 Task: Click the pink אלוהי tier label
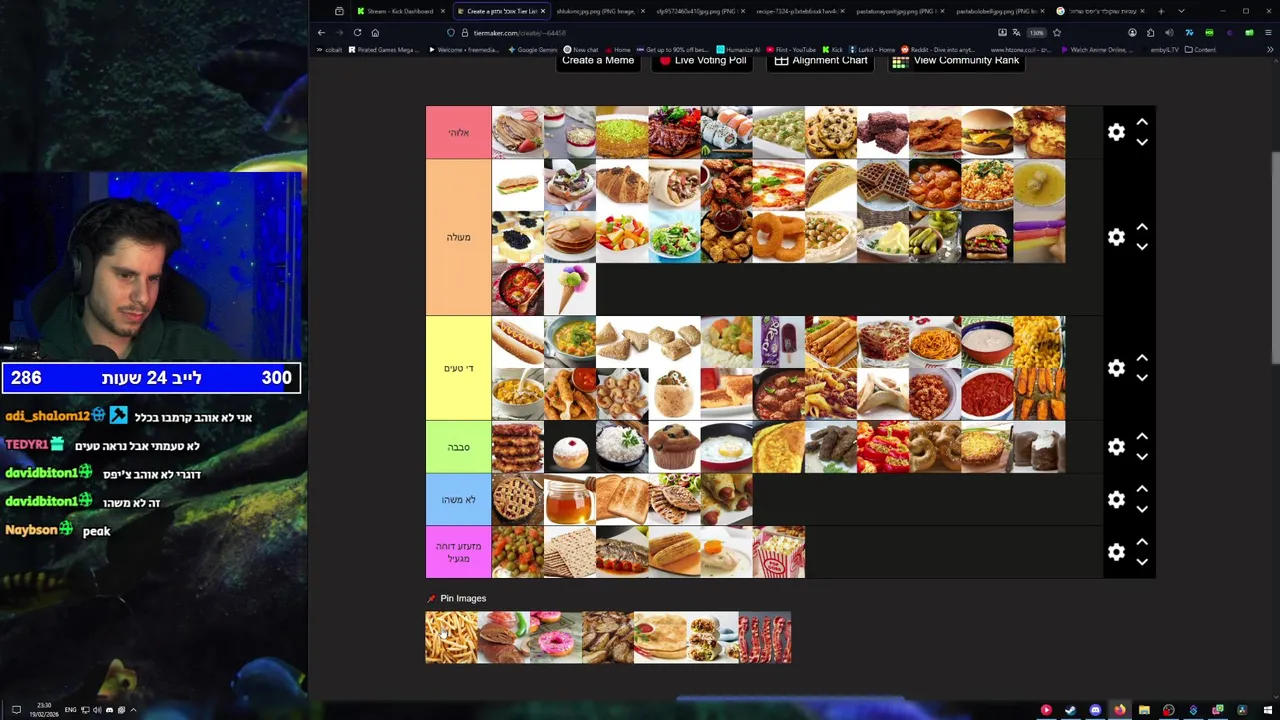click(x=458, y=132)
